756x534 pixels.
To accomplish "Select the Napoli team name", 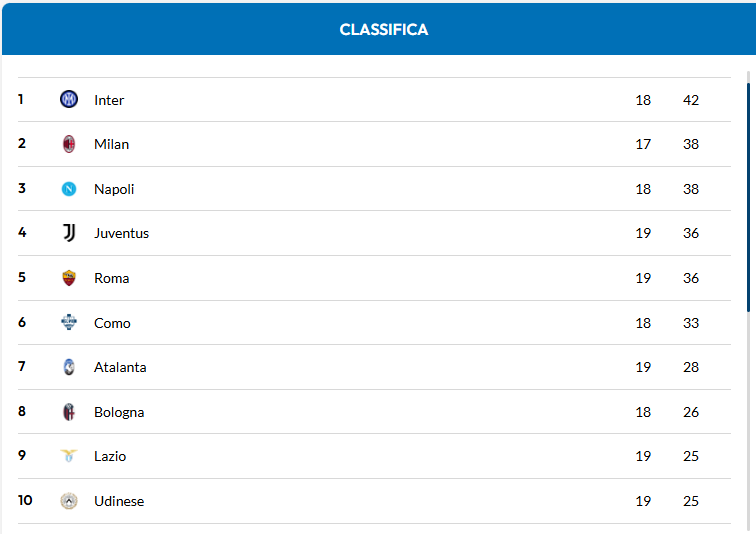I will [x=114, y=189].
